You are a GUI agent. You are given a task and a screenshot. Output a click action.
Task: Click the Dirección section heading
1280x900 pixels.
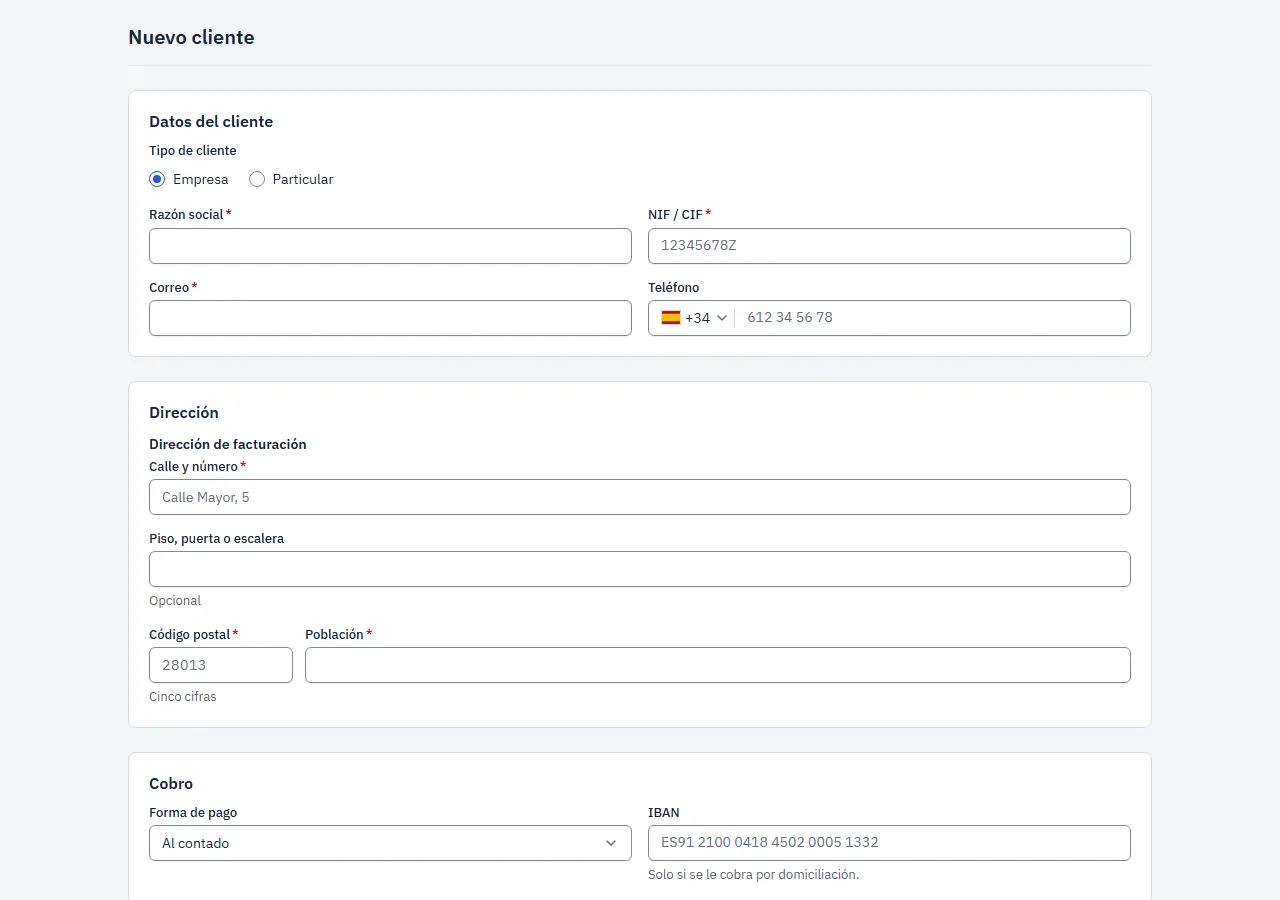[184, 413]
